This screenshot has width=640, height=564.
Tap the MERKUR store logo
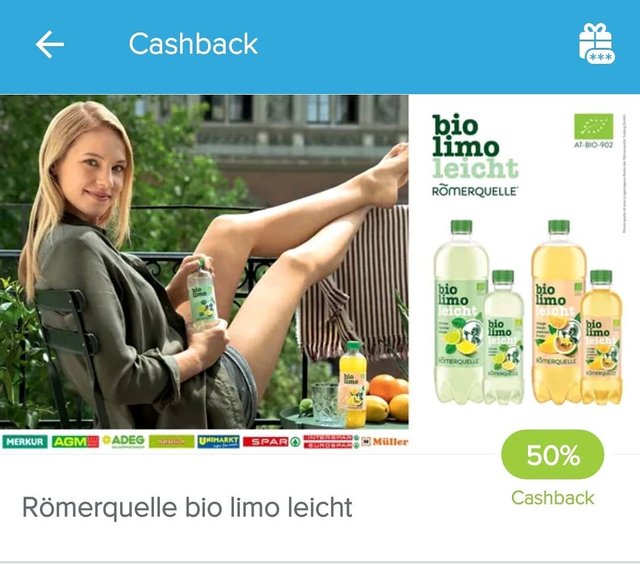[24, 442]
